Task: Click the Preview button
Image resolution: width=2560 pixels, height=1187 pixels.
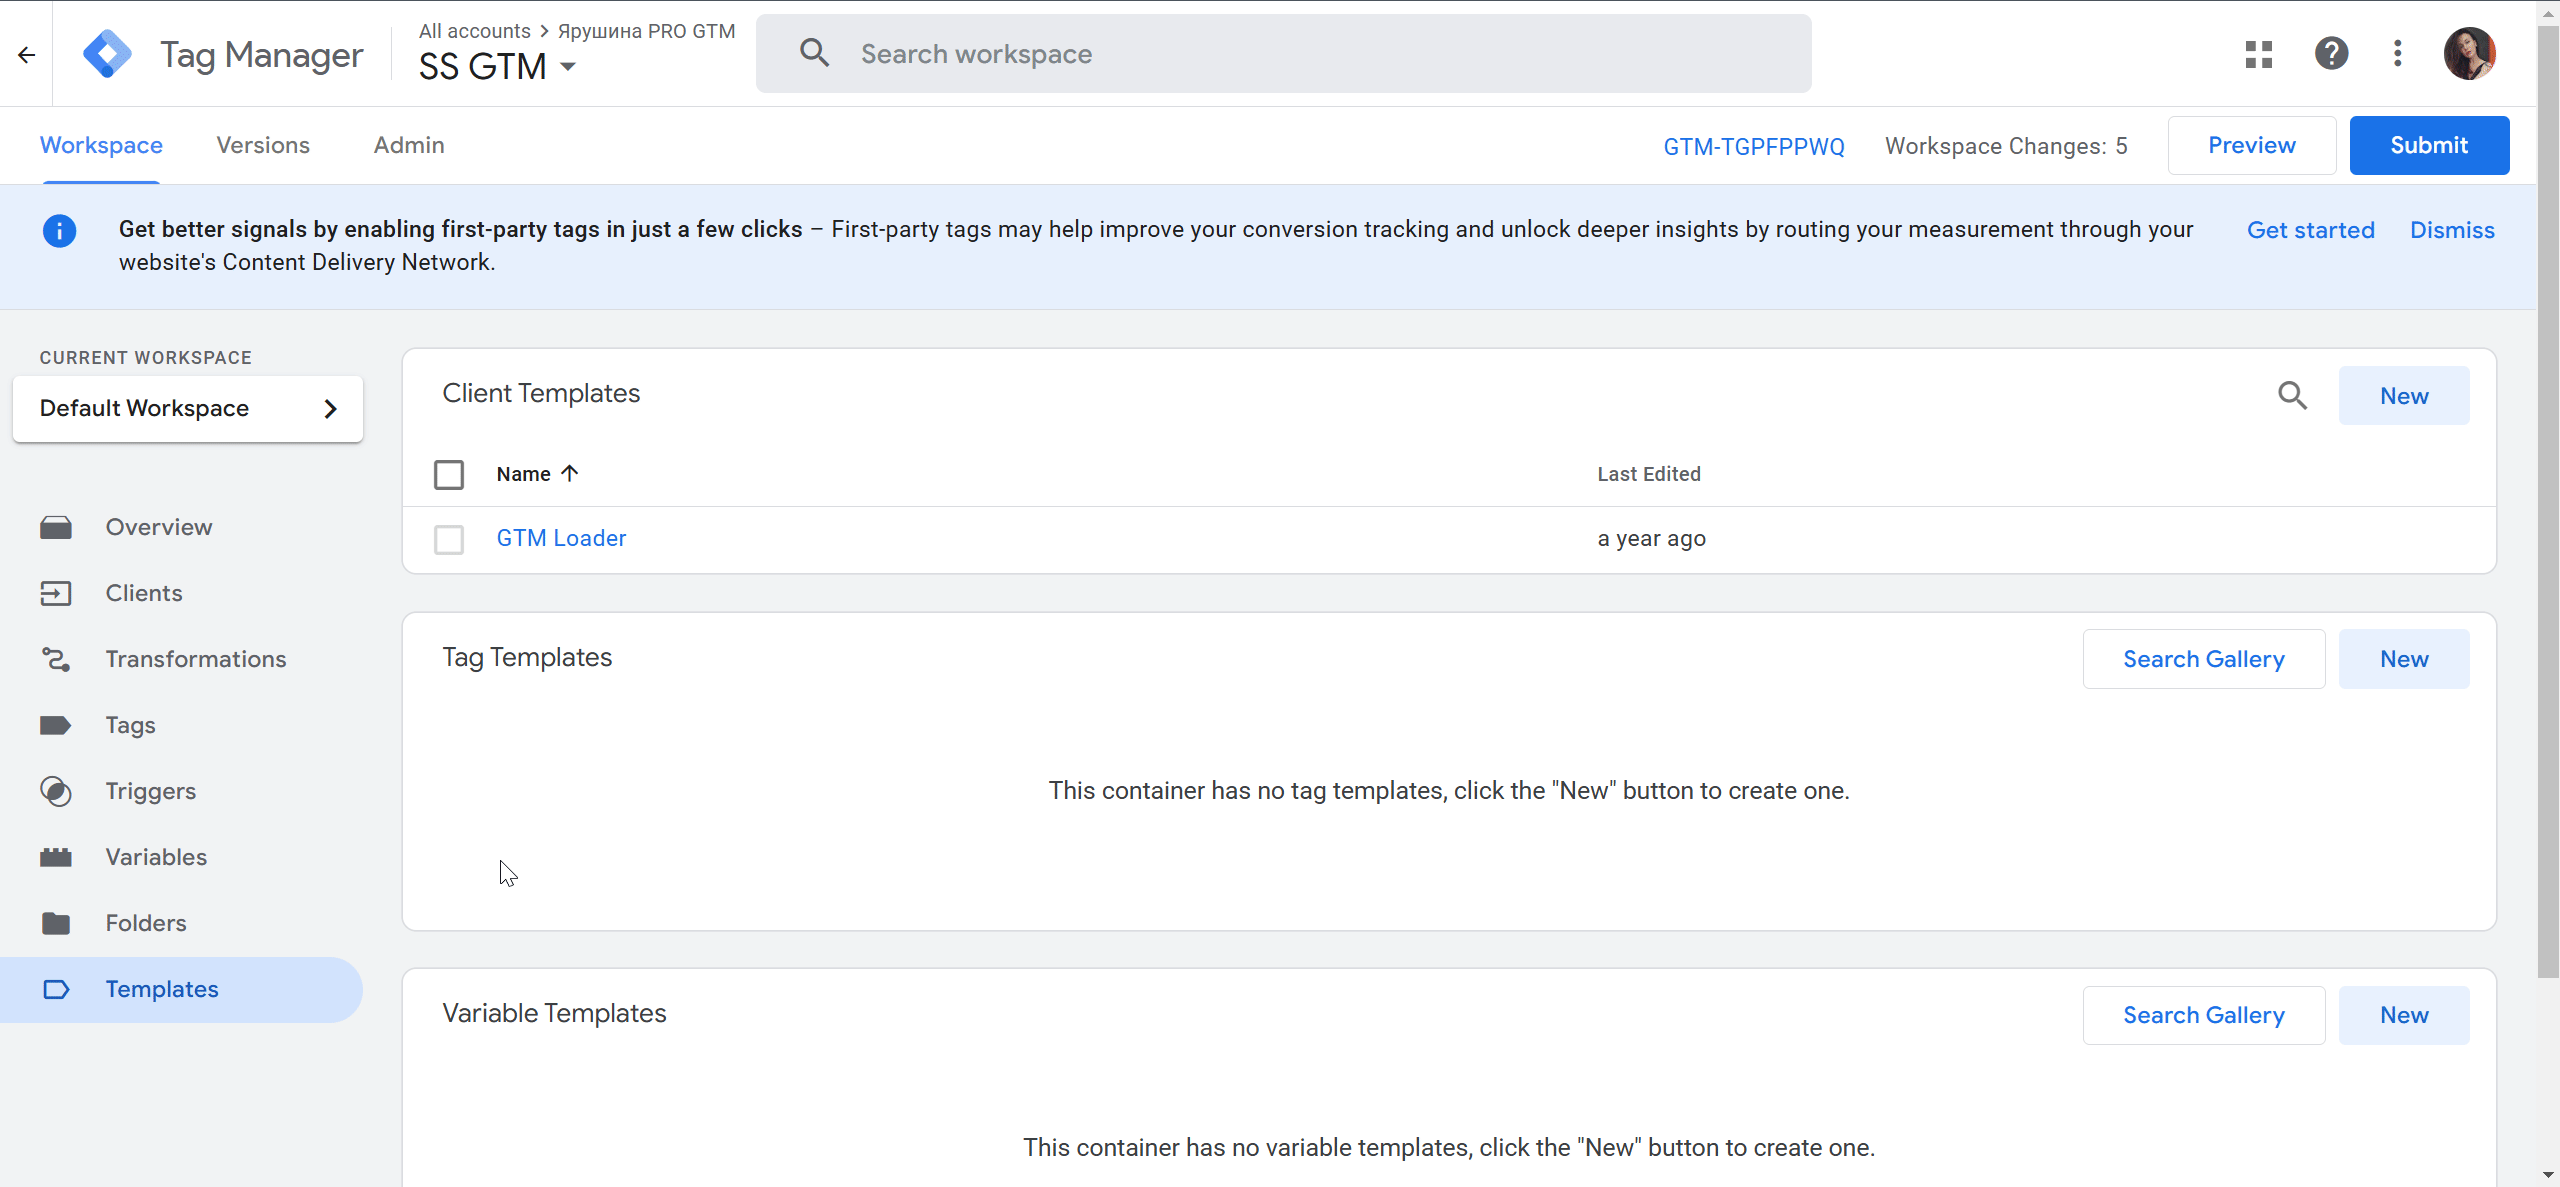Action: tap(2252, 145)
